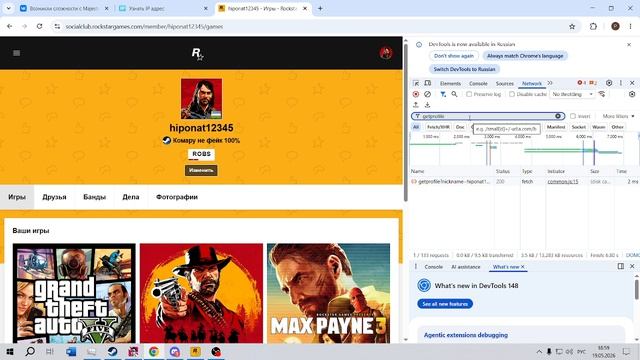The image size is (640, 360).
Task: Open the DevTools three-dot customize menu
Action: 621,83
